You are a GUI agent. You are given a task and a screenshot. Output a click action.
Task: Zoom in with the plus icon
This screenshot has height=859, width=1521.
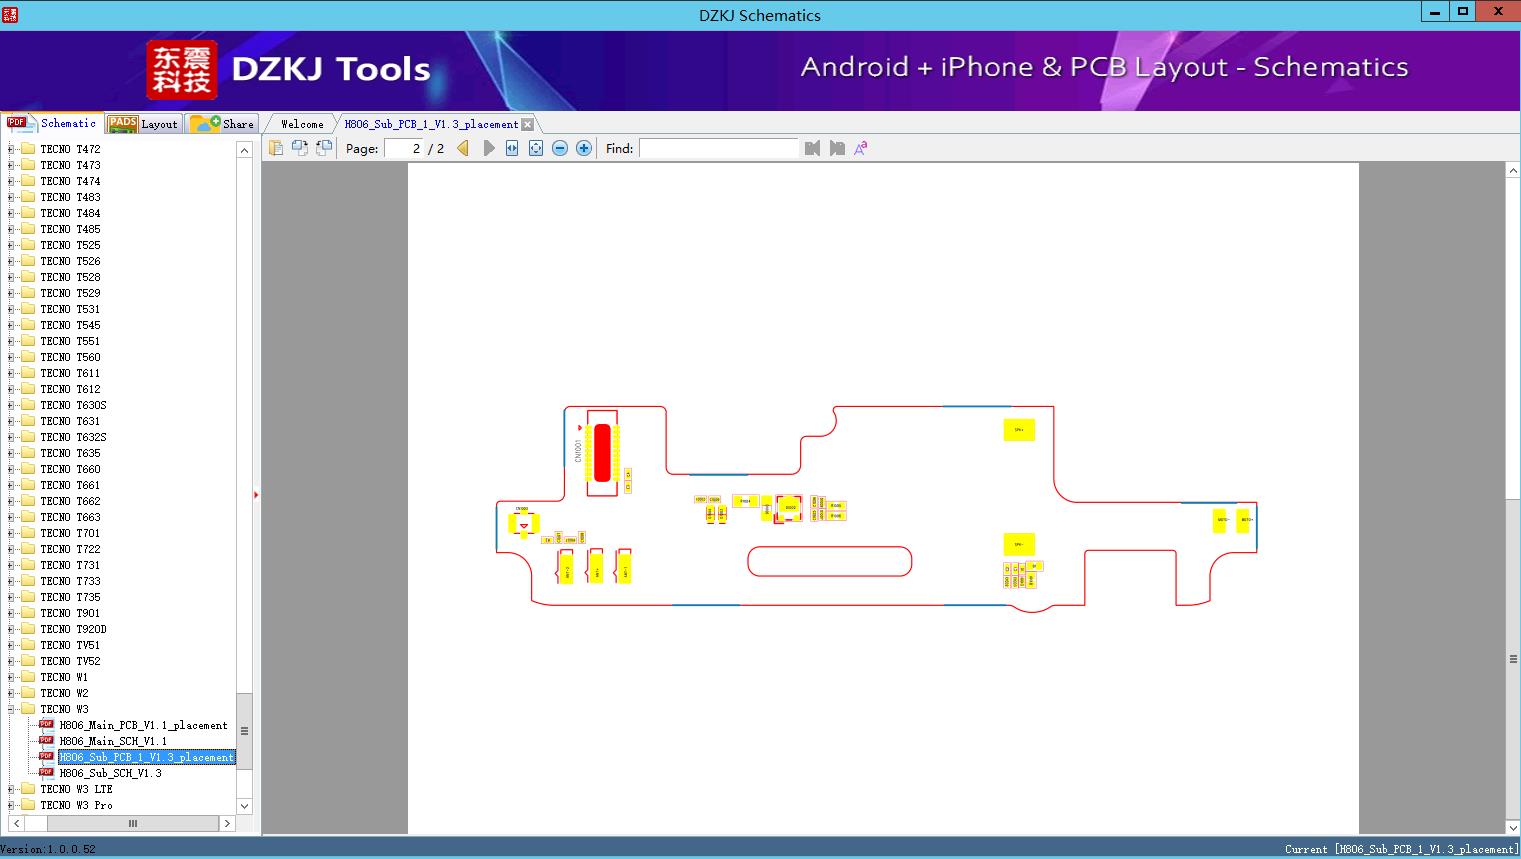584,148
